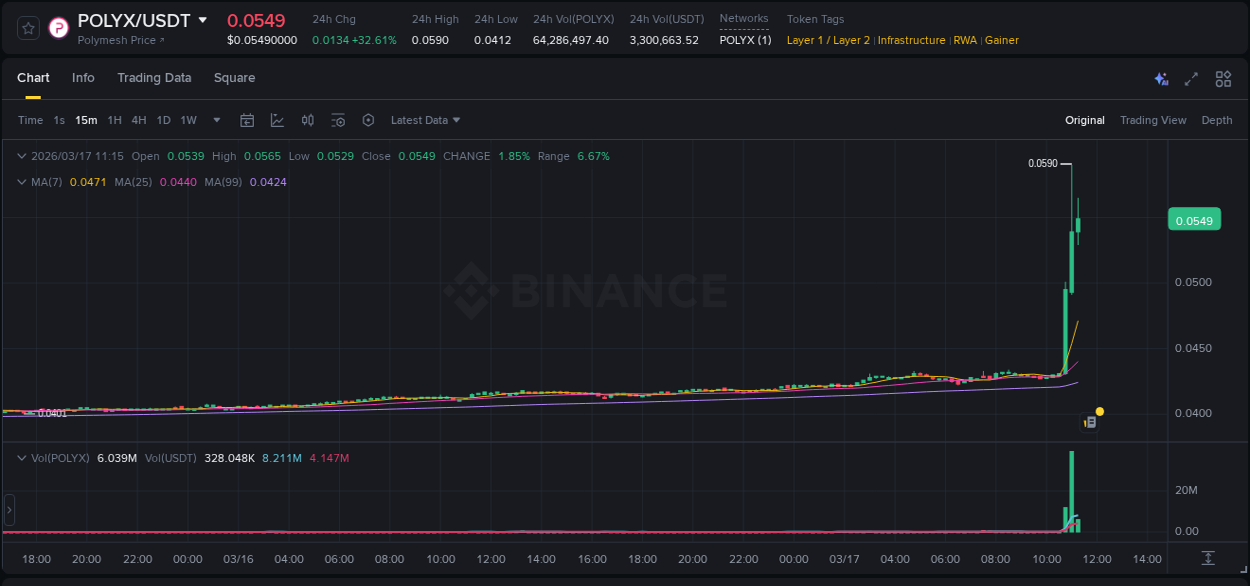Collapse the MA indicator row chevron
Screen dimensions: 1250x586
click(x=20, y=182)
